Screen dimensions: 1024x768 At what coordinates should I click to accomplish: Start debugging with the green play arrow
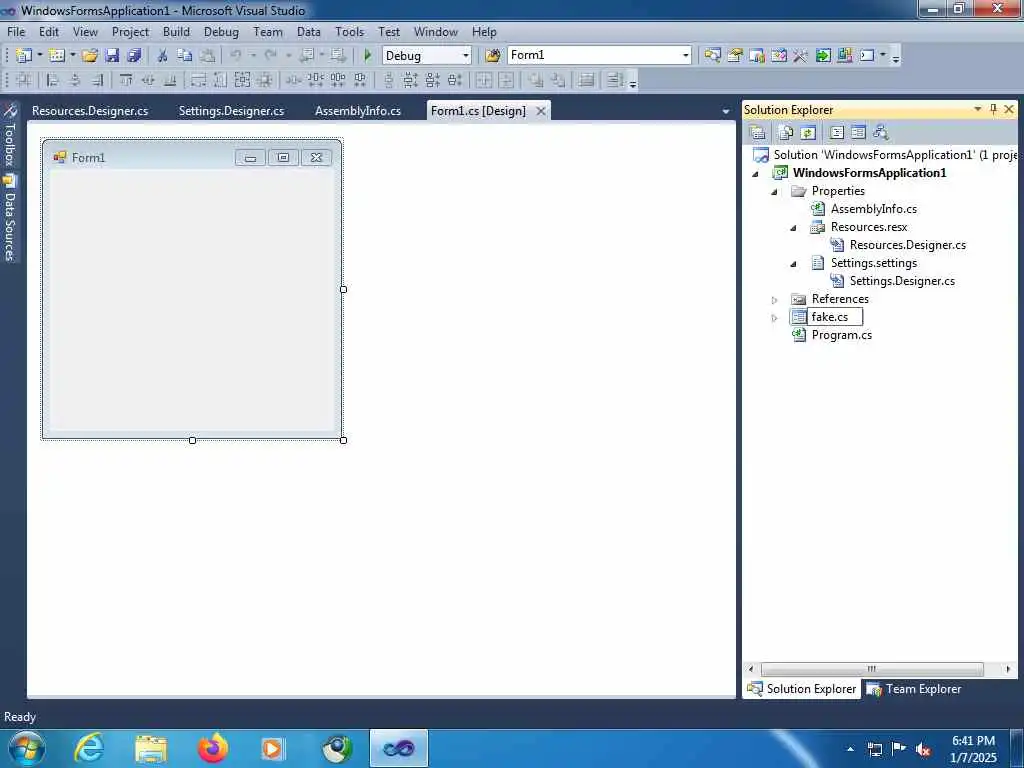point(368,56)
